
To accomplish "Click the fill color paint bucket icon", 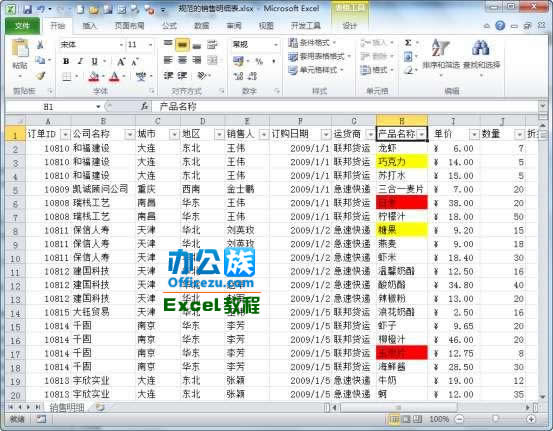I will pos(93,76).
